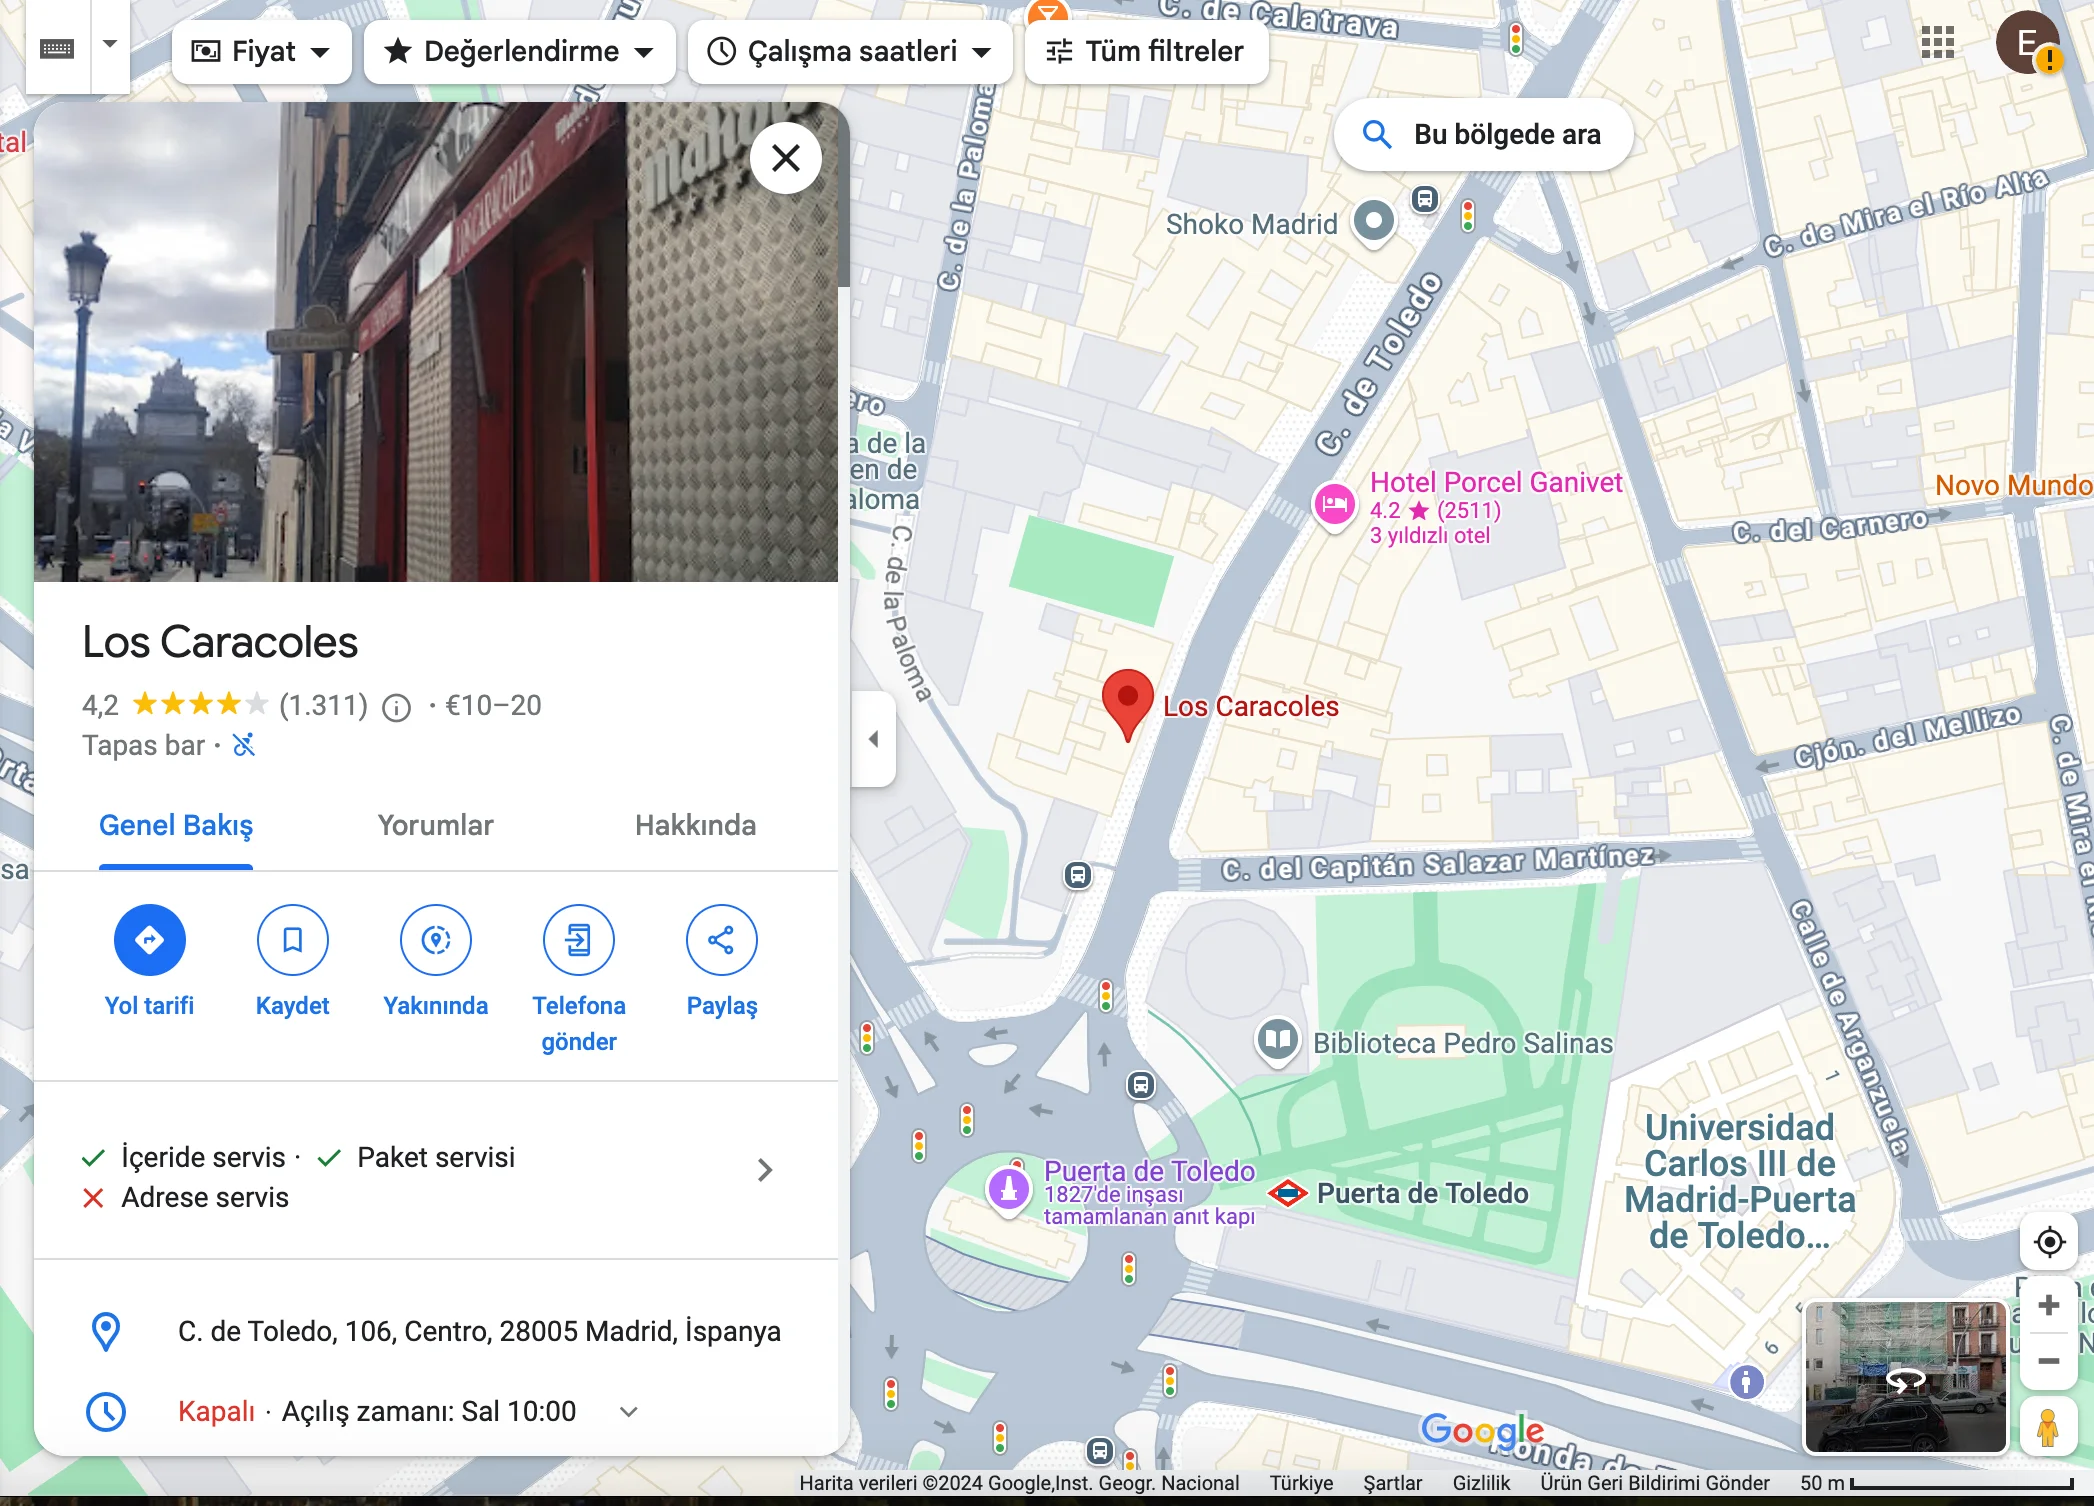2094x1506 pixels.
Task: Click rating info icon next to (1.311)
Action: 397,708
